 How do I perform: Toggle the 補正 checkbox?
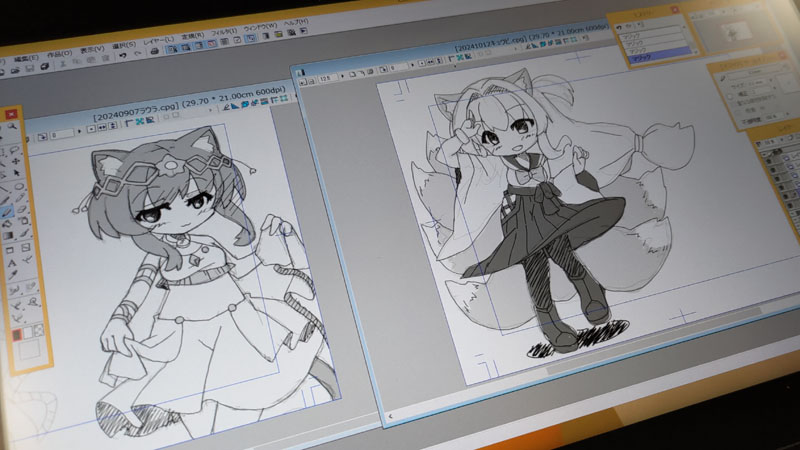(x=730, y=97)
